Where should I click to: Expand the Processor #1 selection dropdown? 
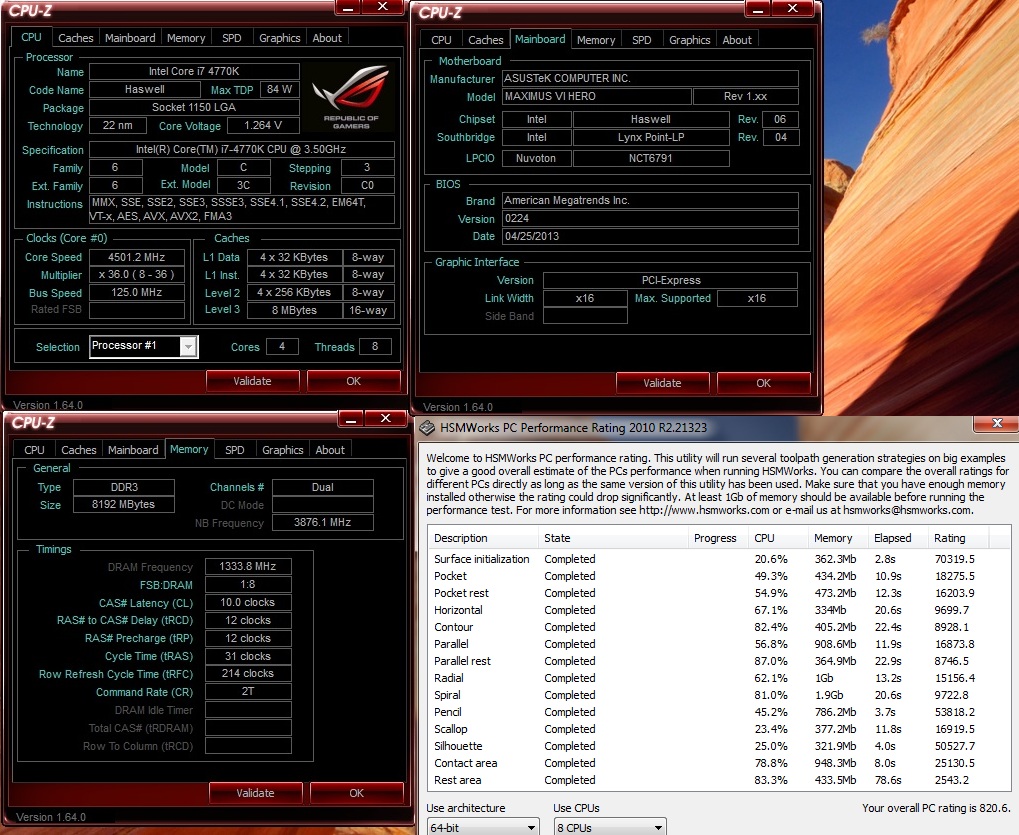pyautogui.click(x=188, y=347)
